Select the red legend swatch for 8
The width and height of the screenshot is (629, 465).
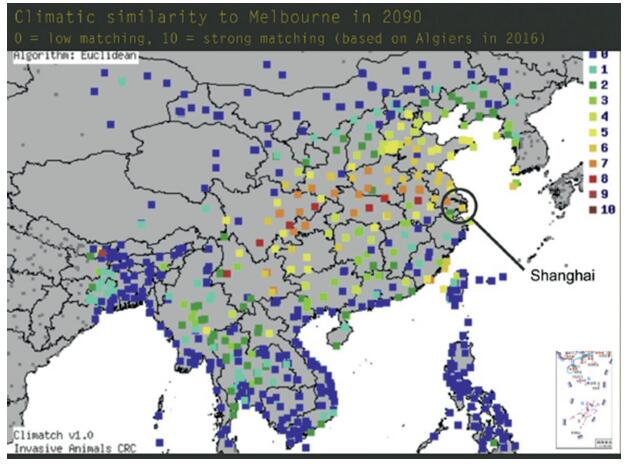click(591, 178)
